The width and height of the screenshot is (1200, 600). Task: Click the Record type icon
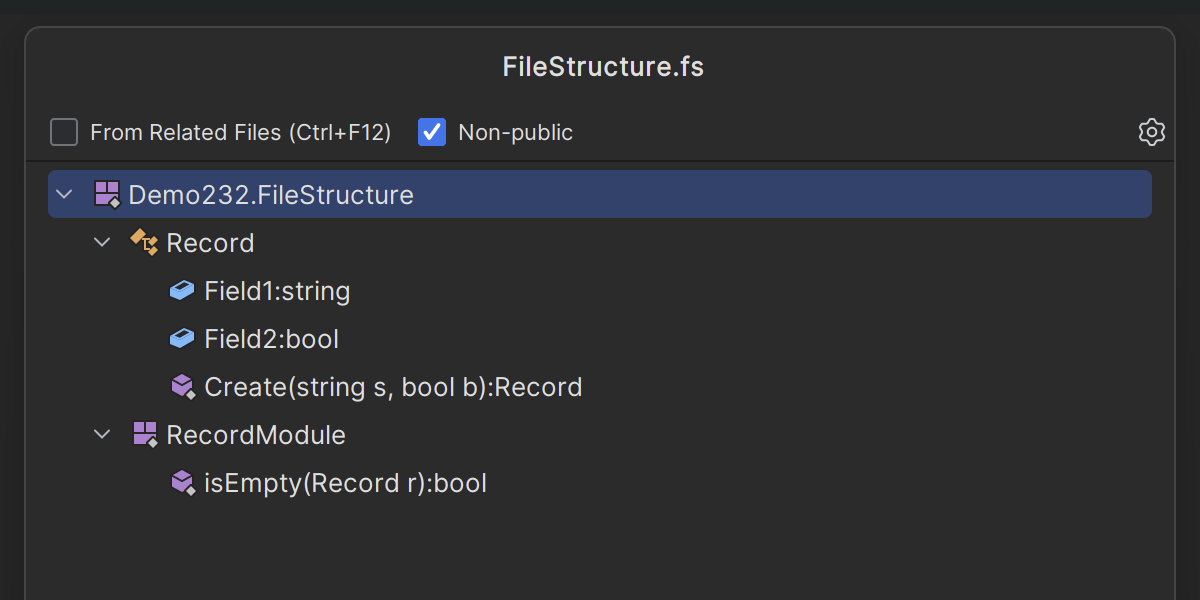point(145,242)
